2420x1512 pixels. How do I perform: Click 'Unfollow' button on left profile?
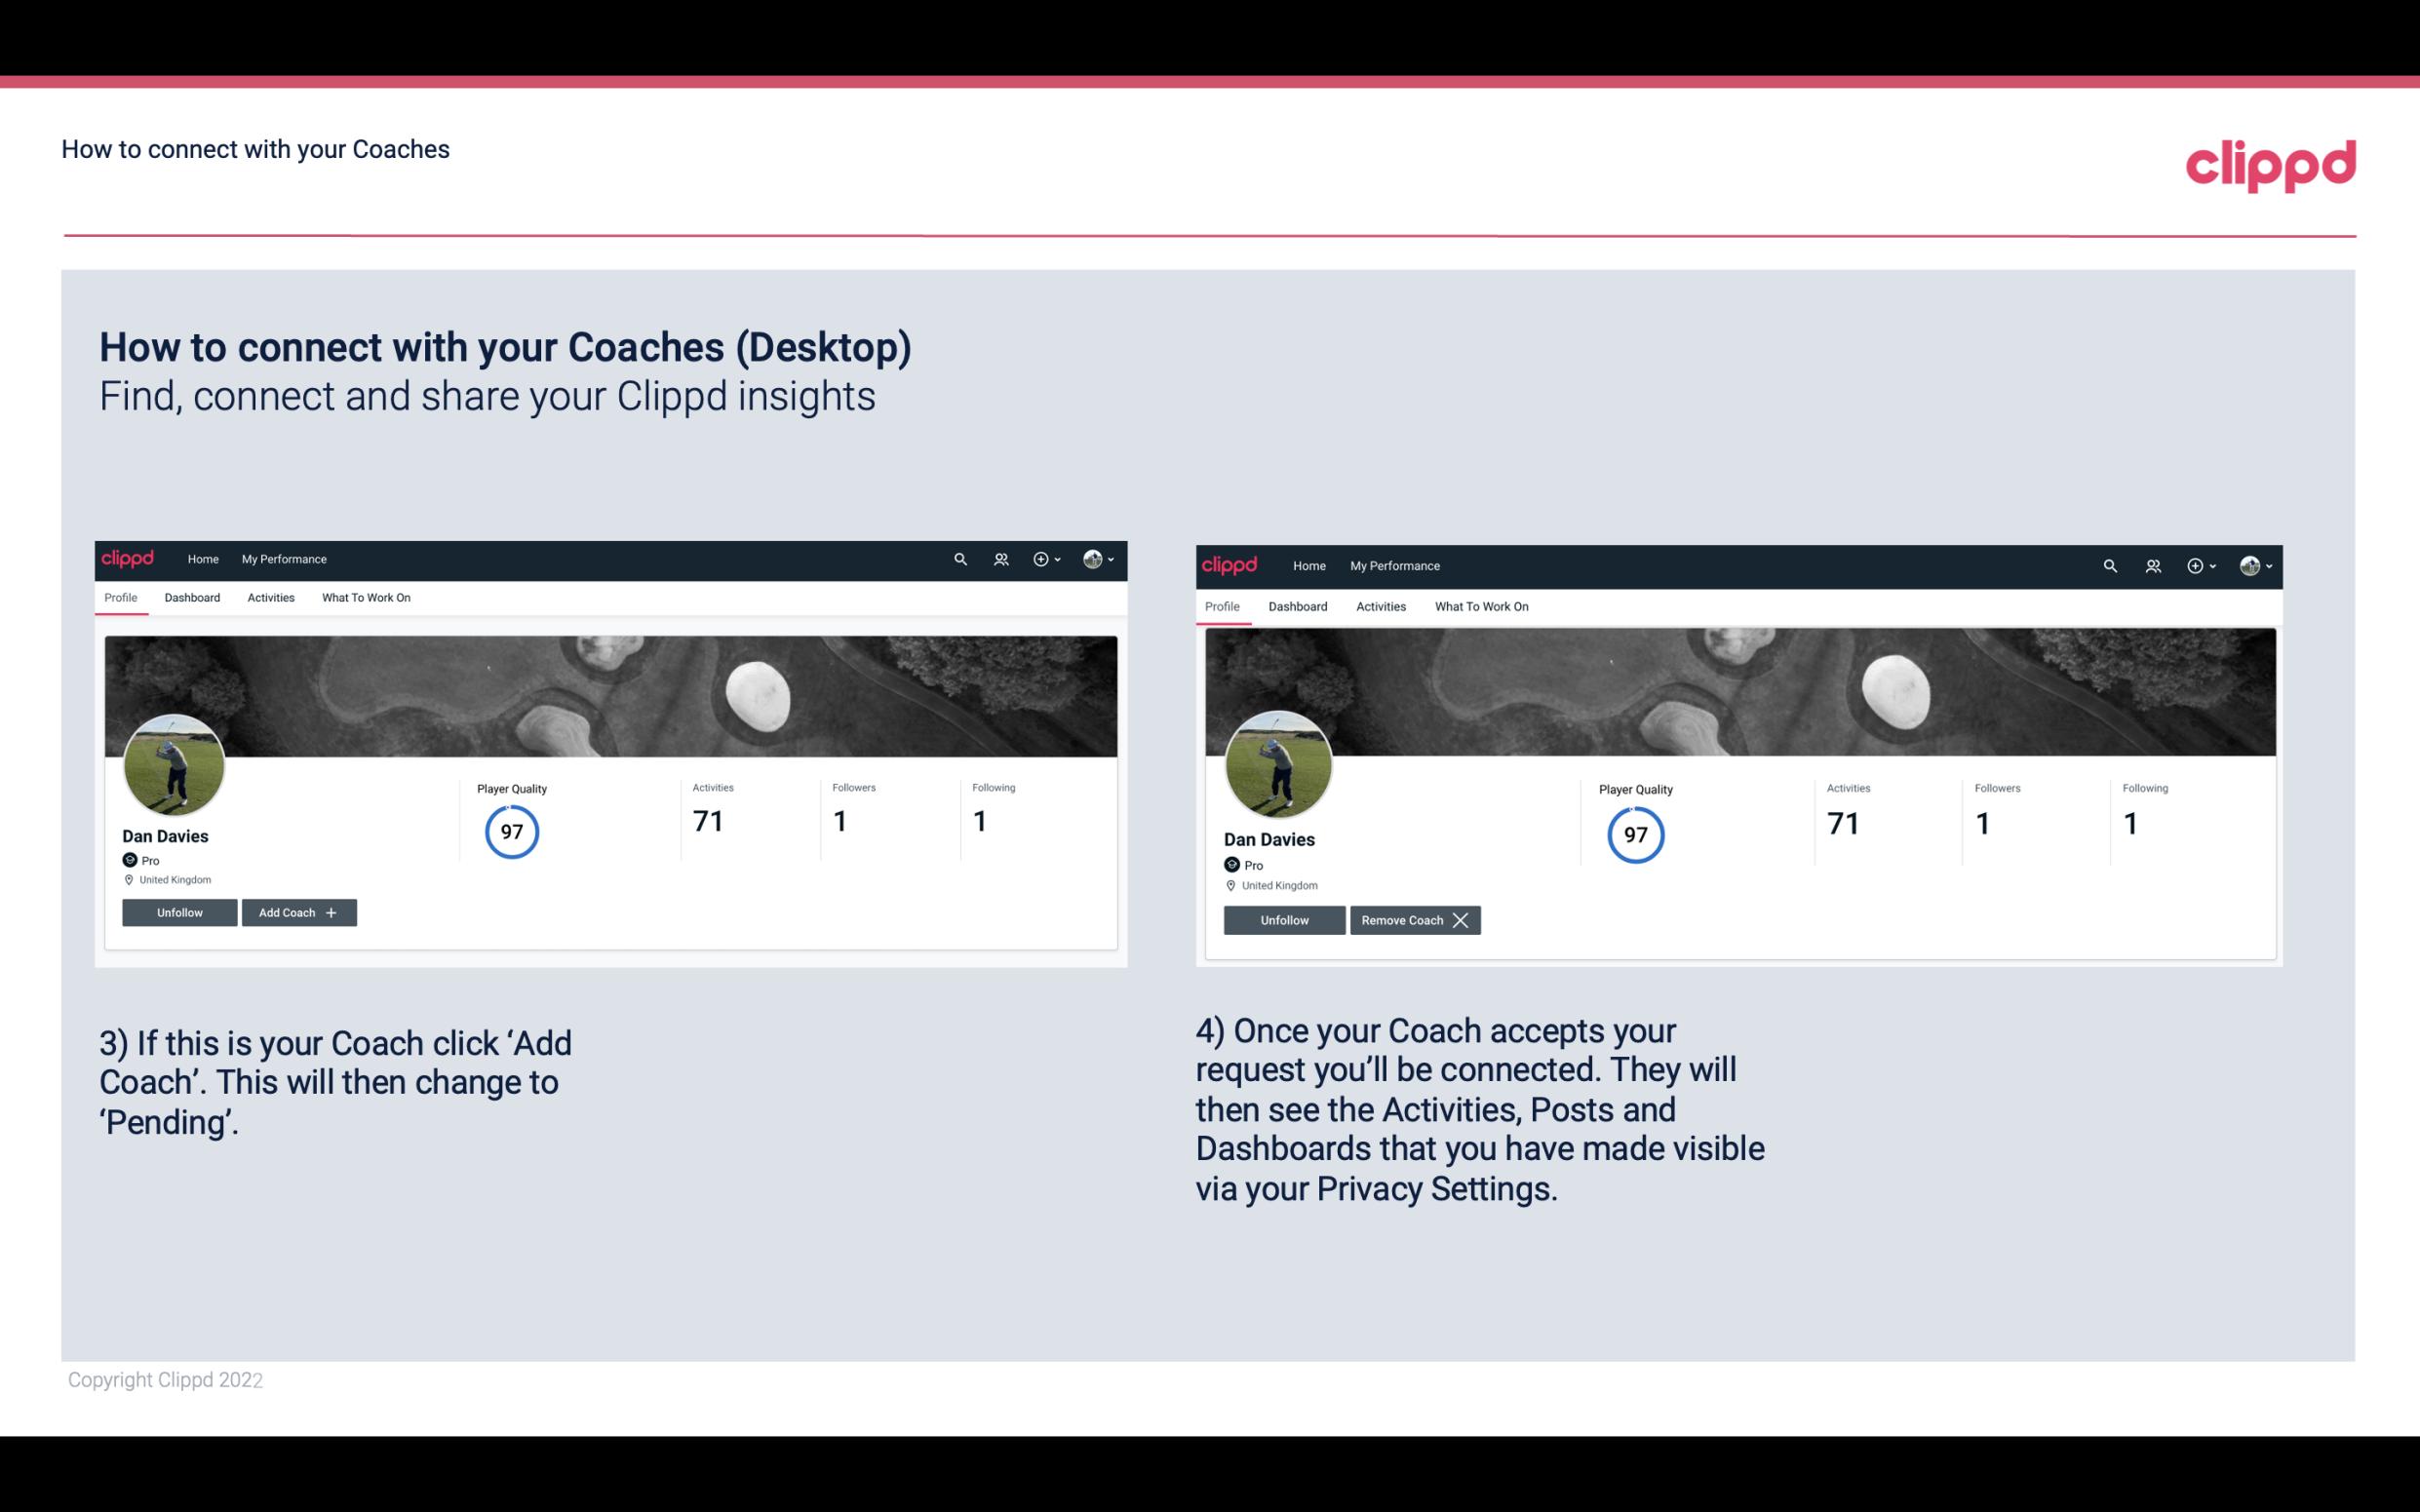point(177,911)
